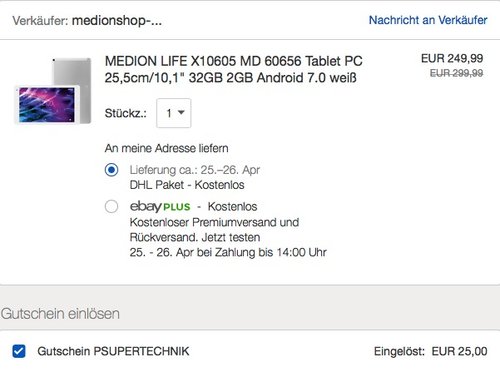The image size is (500, 372).
Task: Click the eBay Plus logo
Action: [x=160, y=207]
